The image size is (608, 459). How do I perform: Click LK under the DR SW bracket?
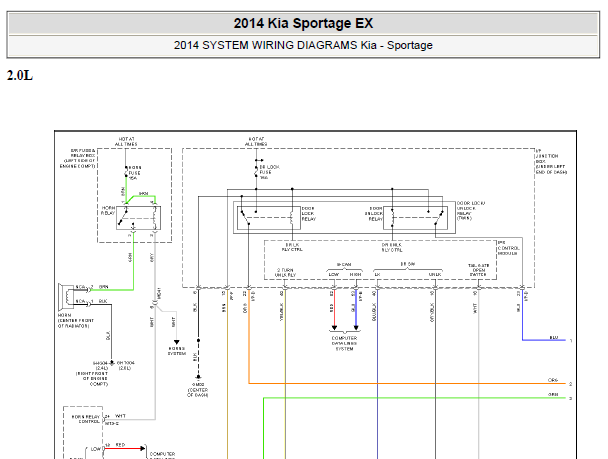click(377, 274)
